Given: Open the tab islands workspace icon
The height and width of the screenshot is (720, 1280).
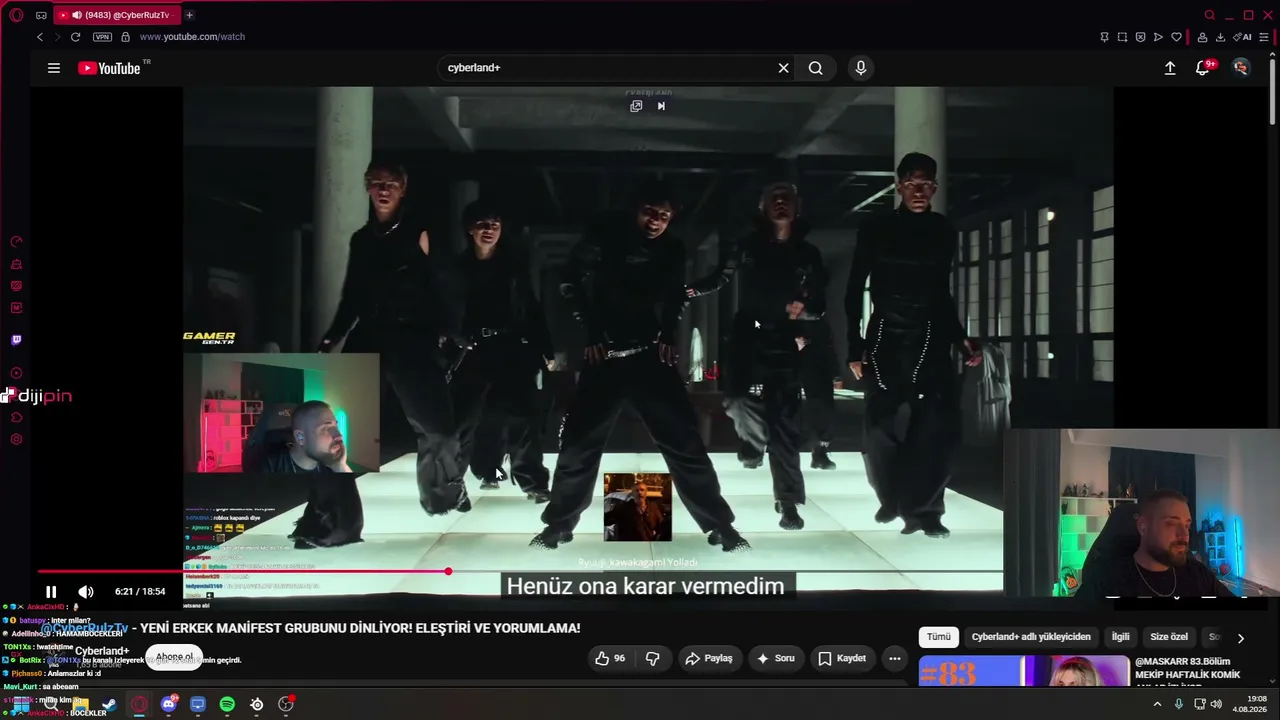Looking at the screenshot, I should [41, 15].
